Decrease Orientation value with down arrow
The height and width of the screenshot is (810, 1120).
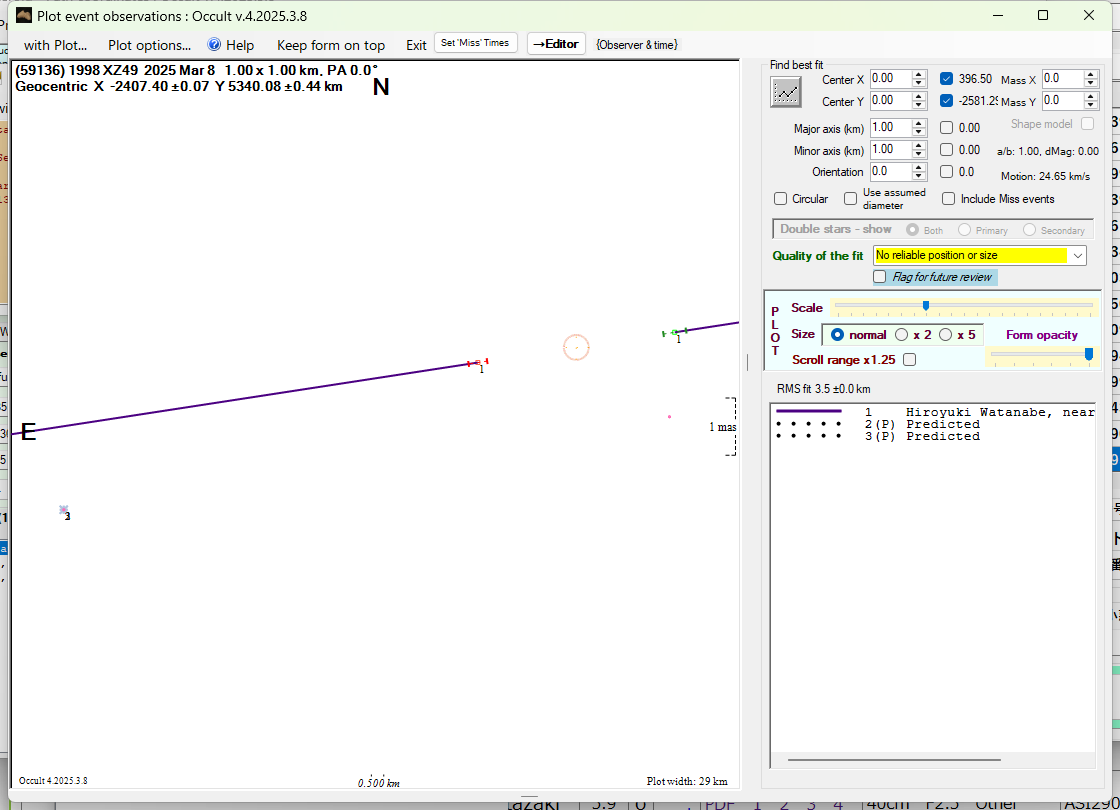(919, 176)
